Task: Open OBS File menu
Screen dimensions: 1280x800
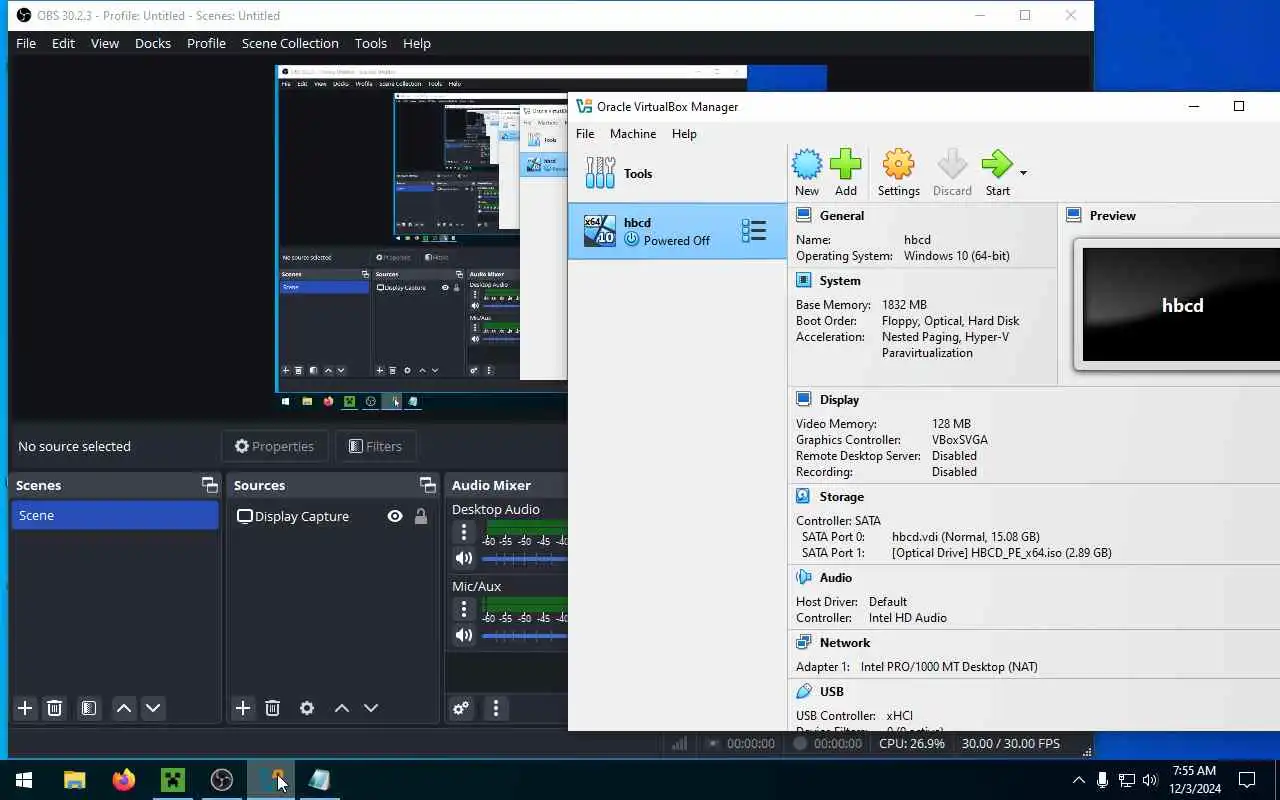Action: (x=26, y=43)
